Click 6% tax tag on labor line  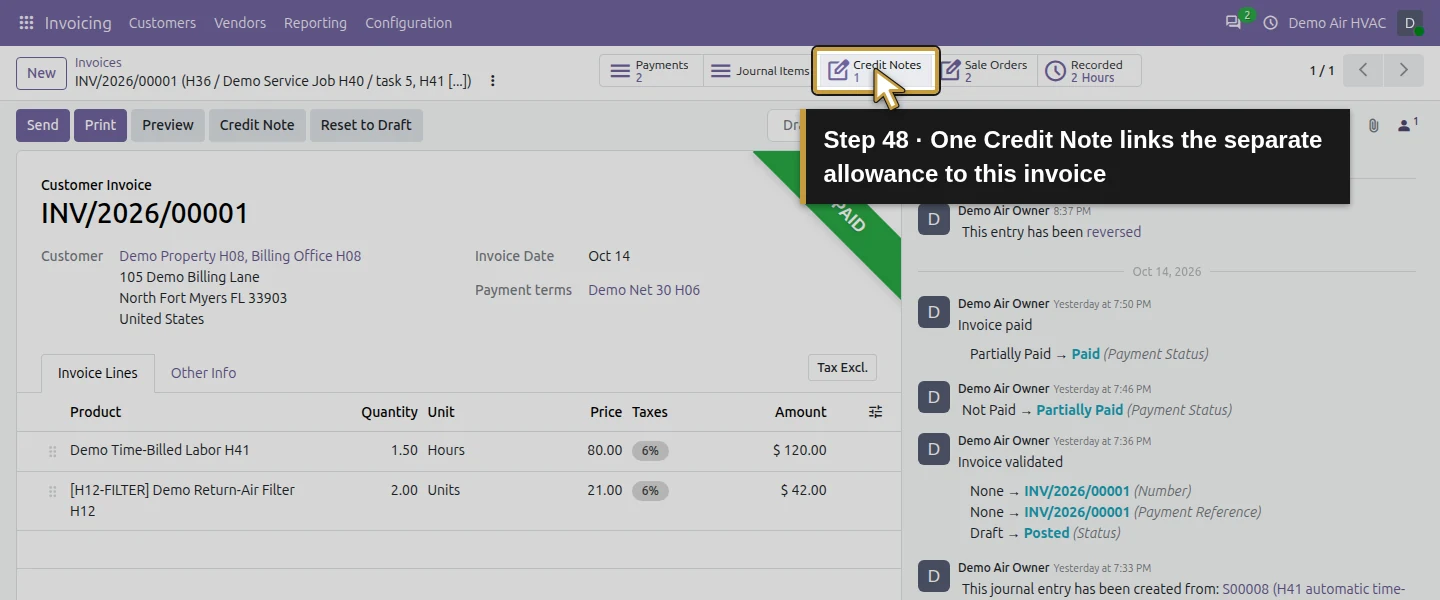(650, 451)
